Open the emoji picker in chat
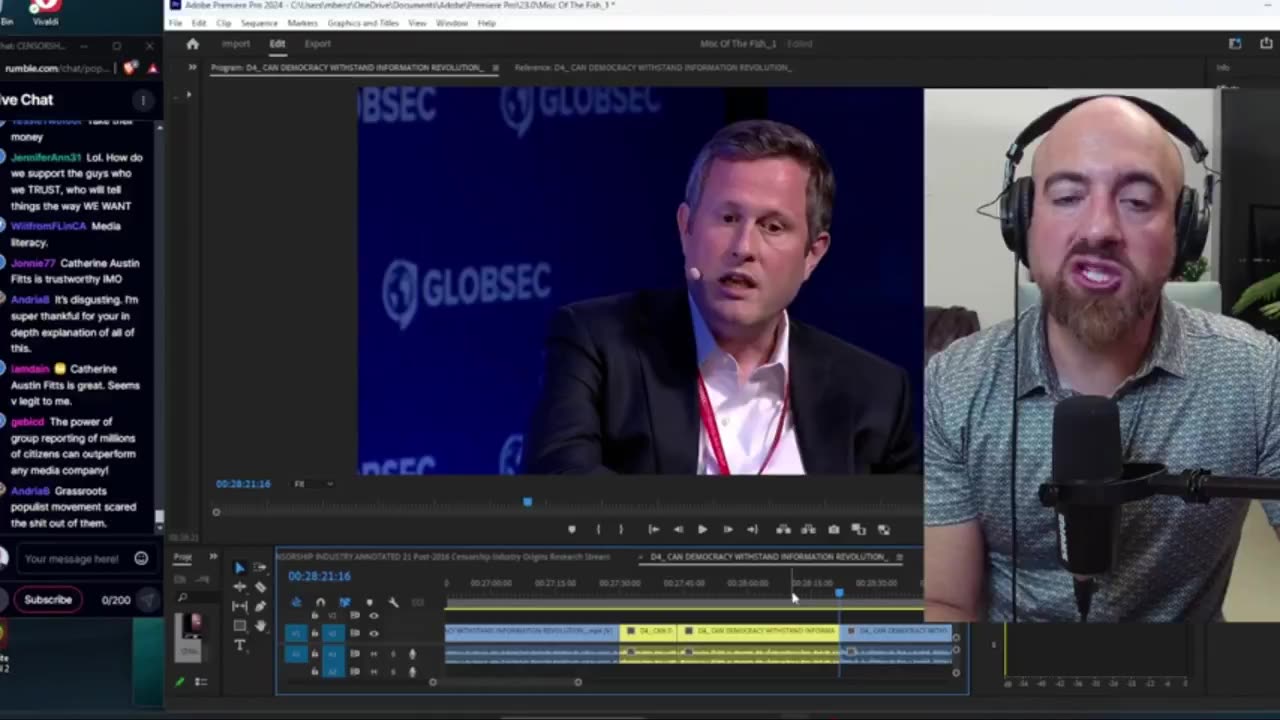Viewport: 1280px width, 720px height. coord(141,559)
